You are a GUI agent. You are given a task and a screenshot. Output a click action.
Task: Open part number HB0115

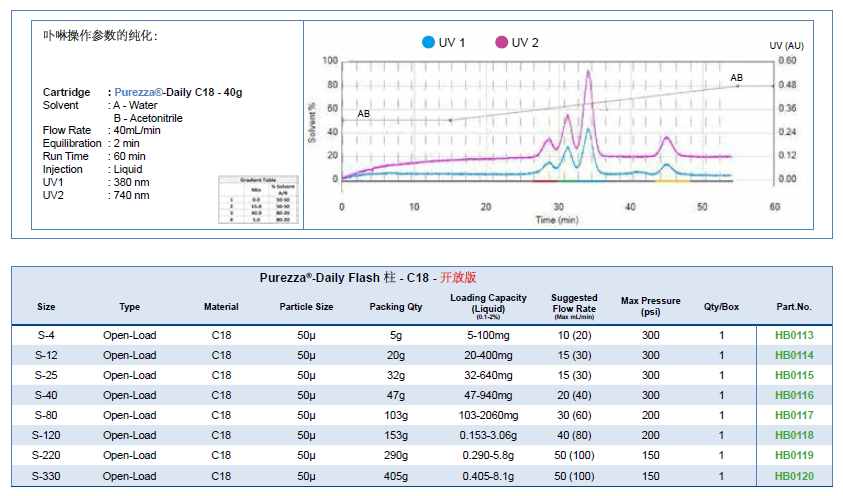(794, 375)
